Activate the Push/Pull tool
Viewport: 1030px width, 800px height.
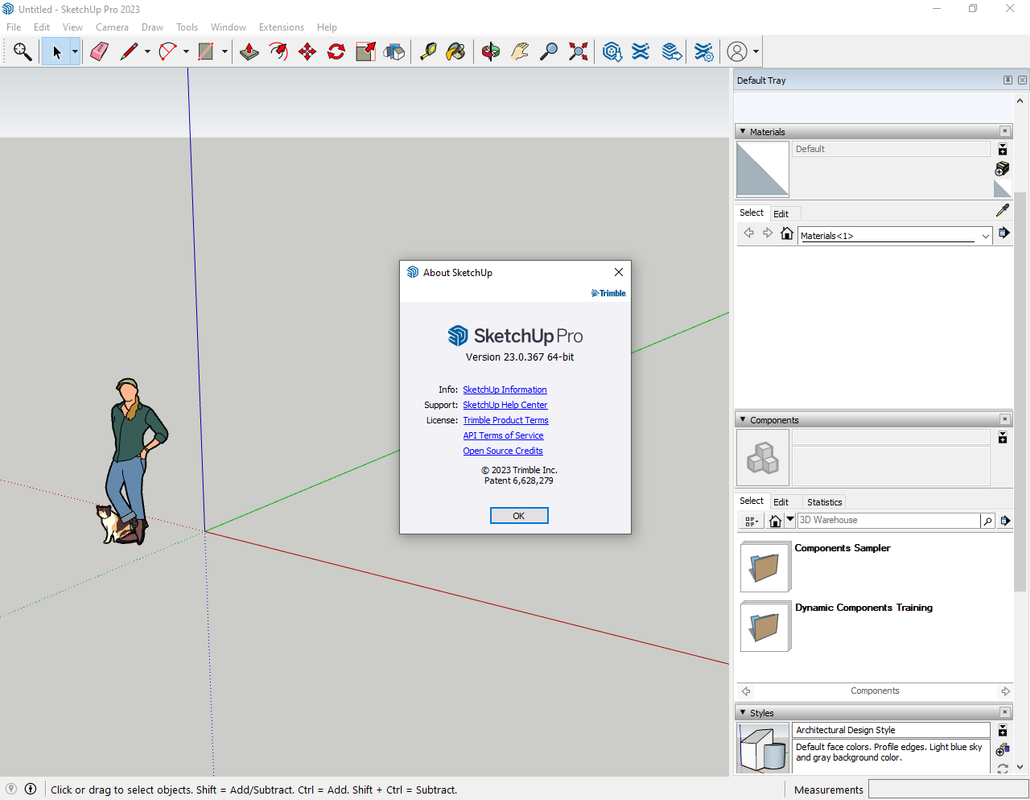pyautogui.click(x=249, y=52)
